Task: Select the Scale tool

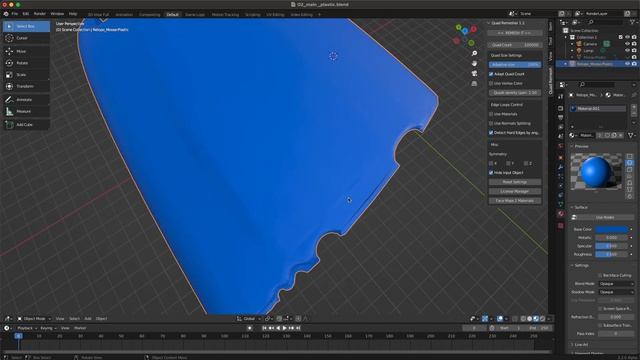Action: click(x=27, y=75)
